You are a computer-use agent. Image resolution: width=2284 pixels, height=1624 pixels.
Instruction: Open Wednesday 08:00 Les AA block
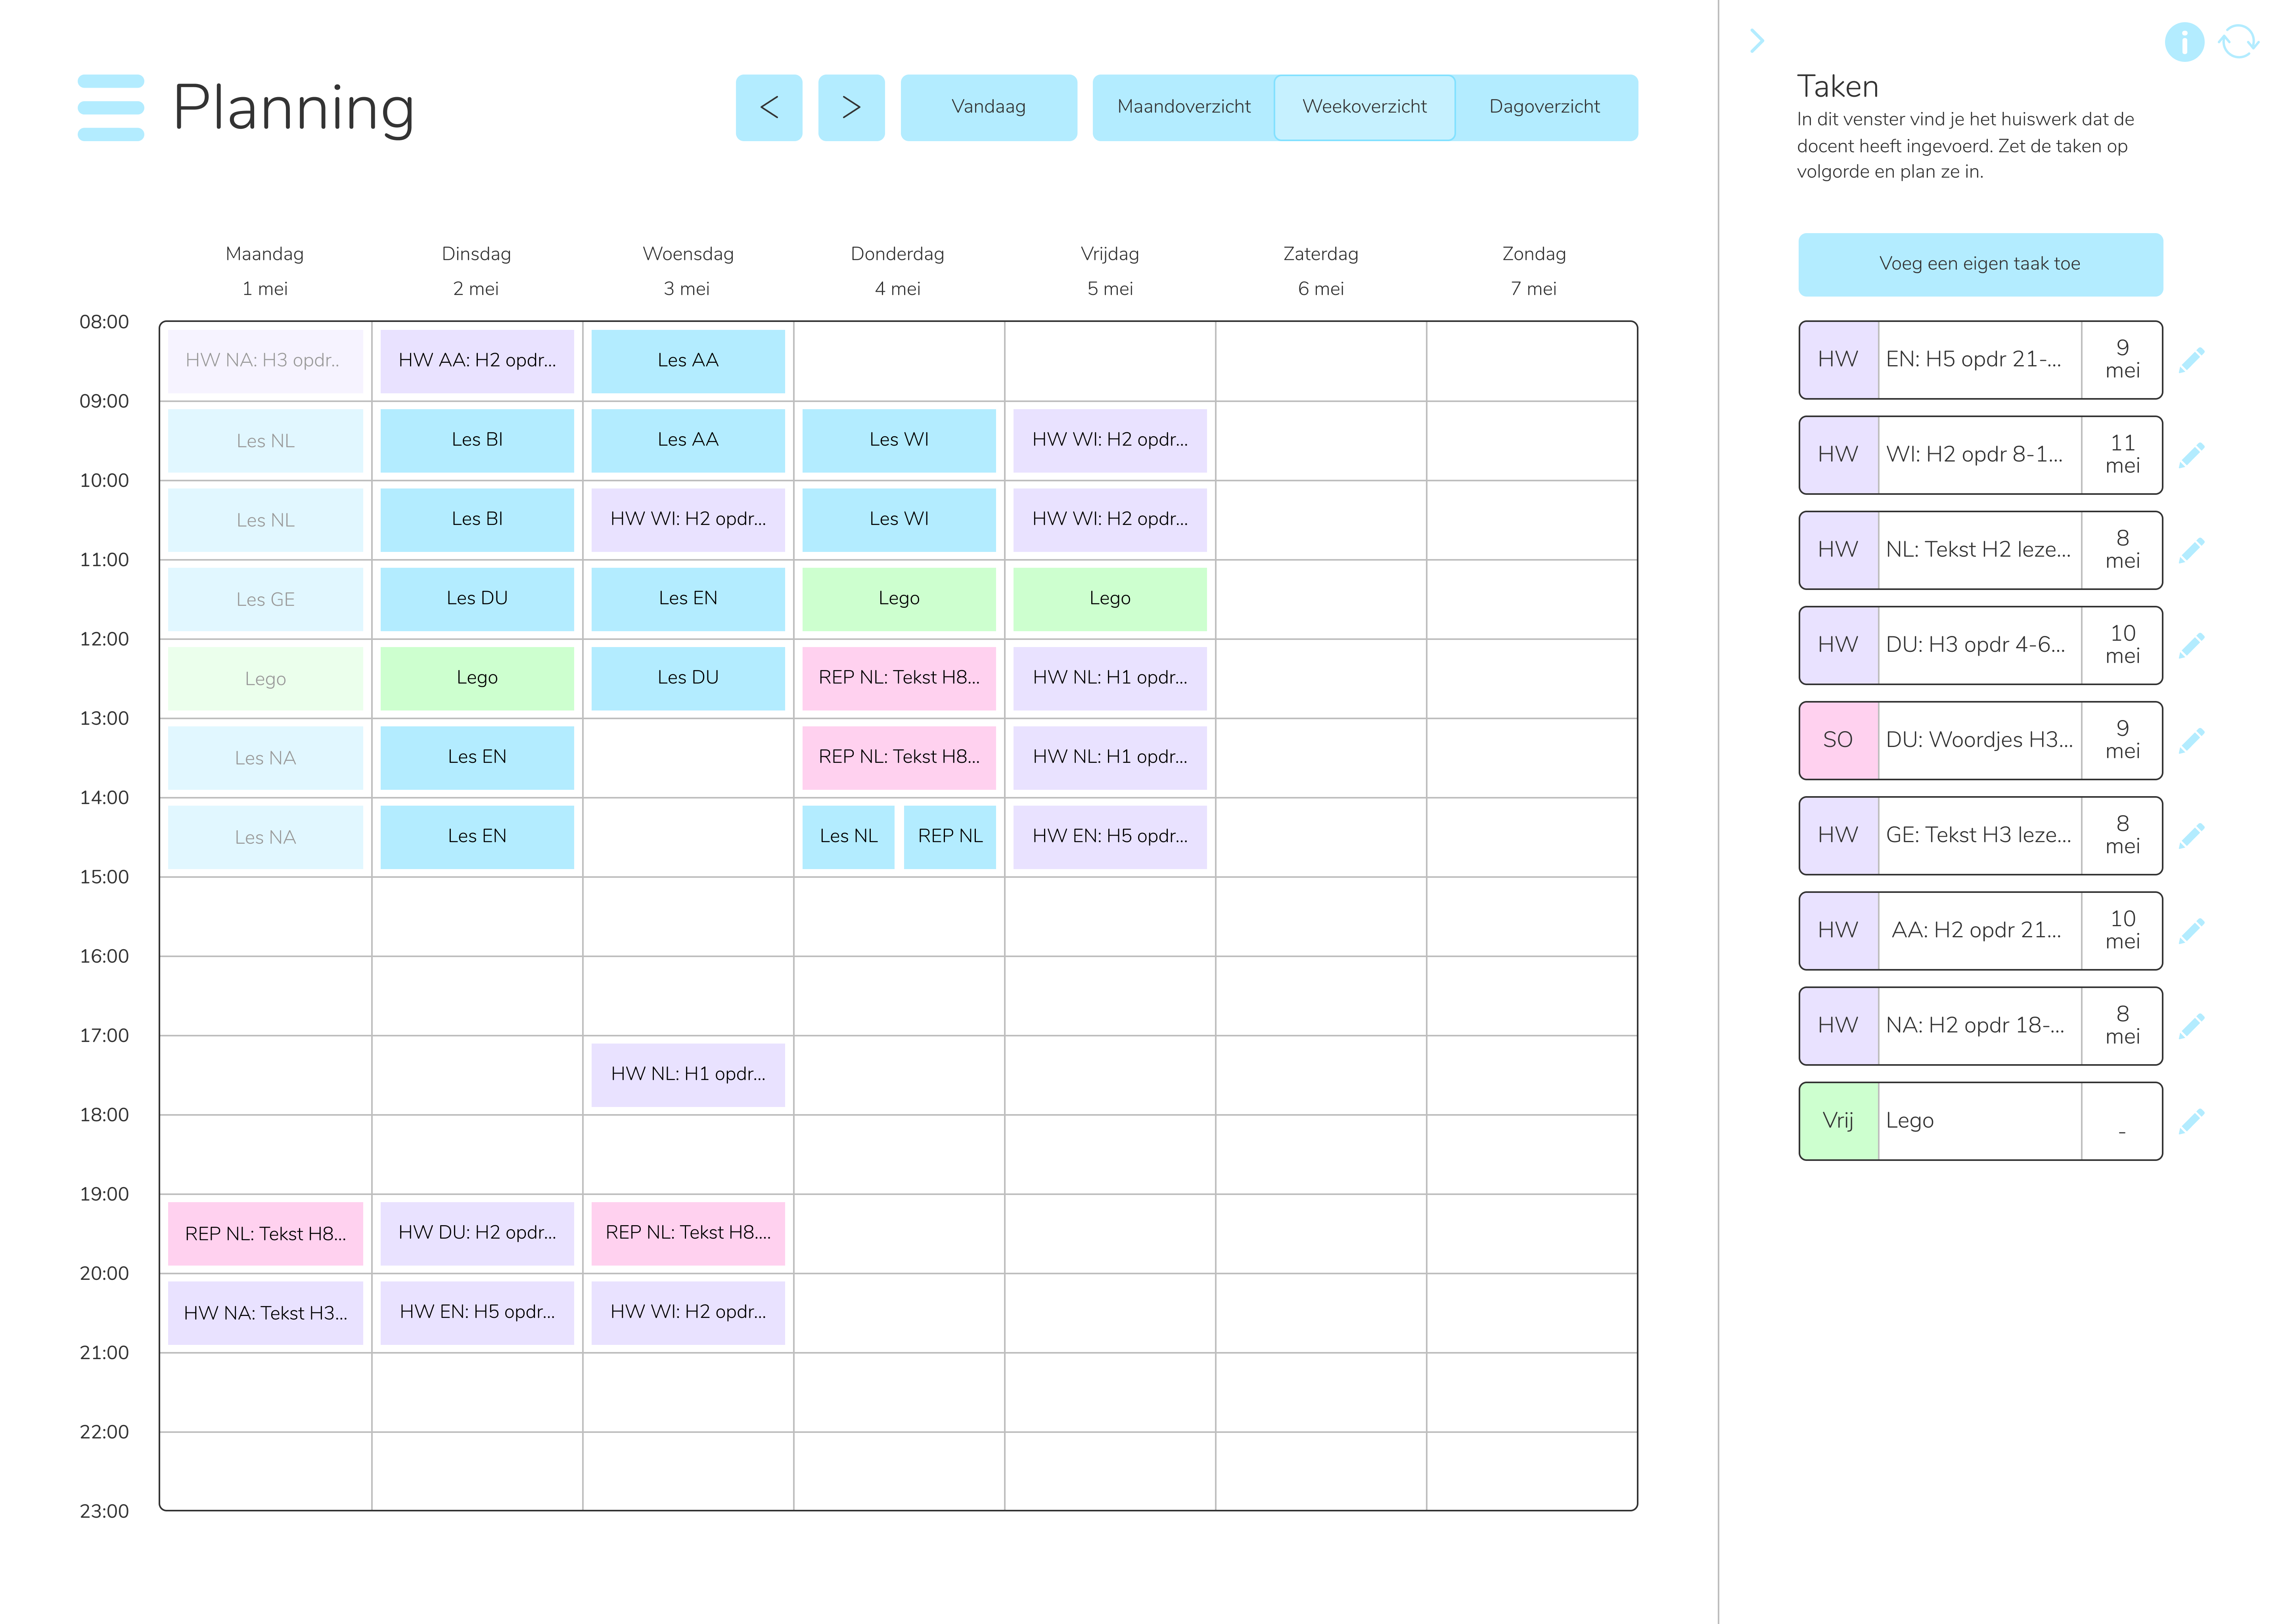click(688, 361)
